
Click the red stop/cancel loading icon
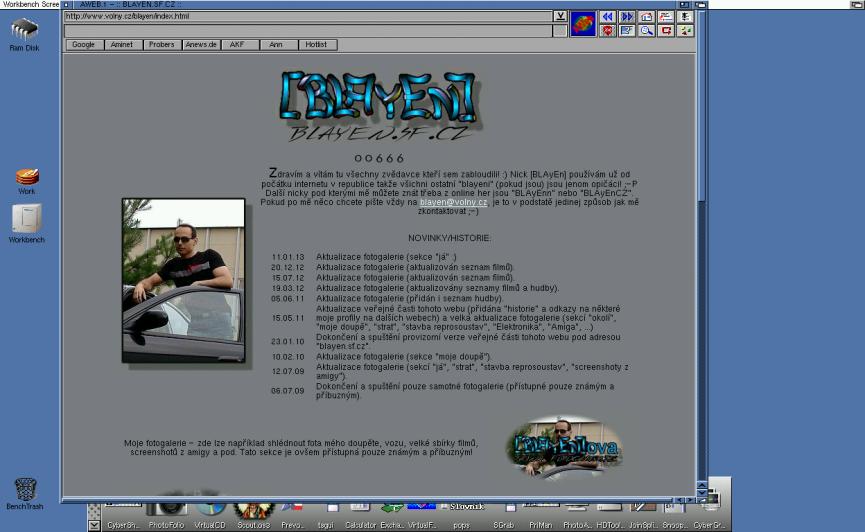click(607, 31)
